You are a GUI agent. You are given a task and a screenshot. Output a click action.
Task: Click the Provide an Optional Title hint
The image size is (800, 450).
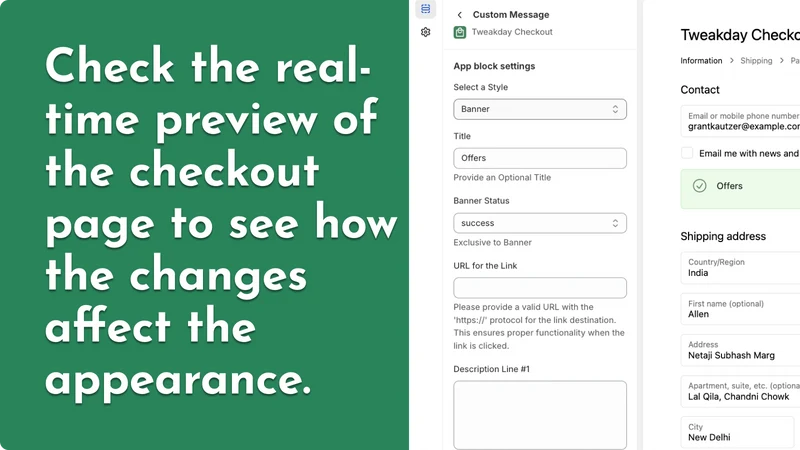pyautogui.click(x=502, y=178)
